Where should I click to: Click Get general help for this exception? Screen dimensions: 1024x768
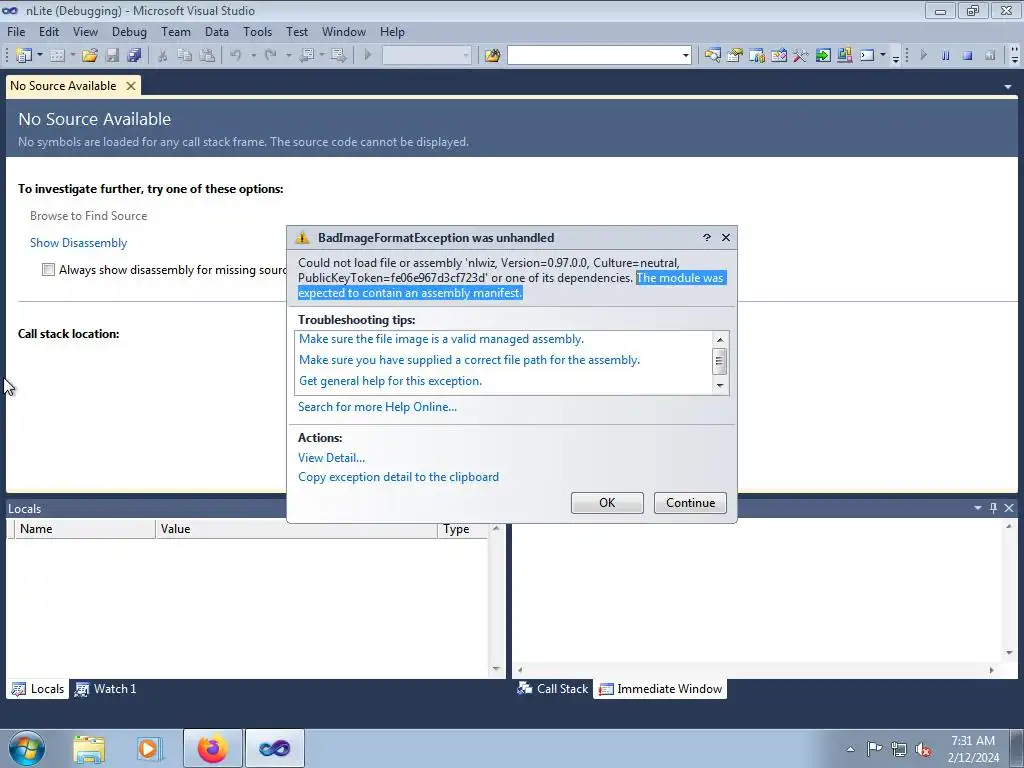(x=391, y=381)
